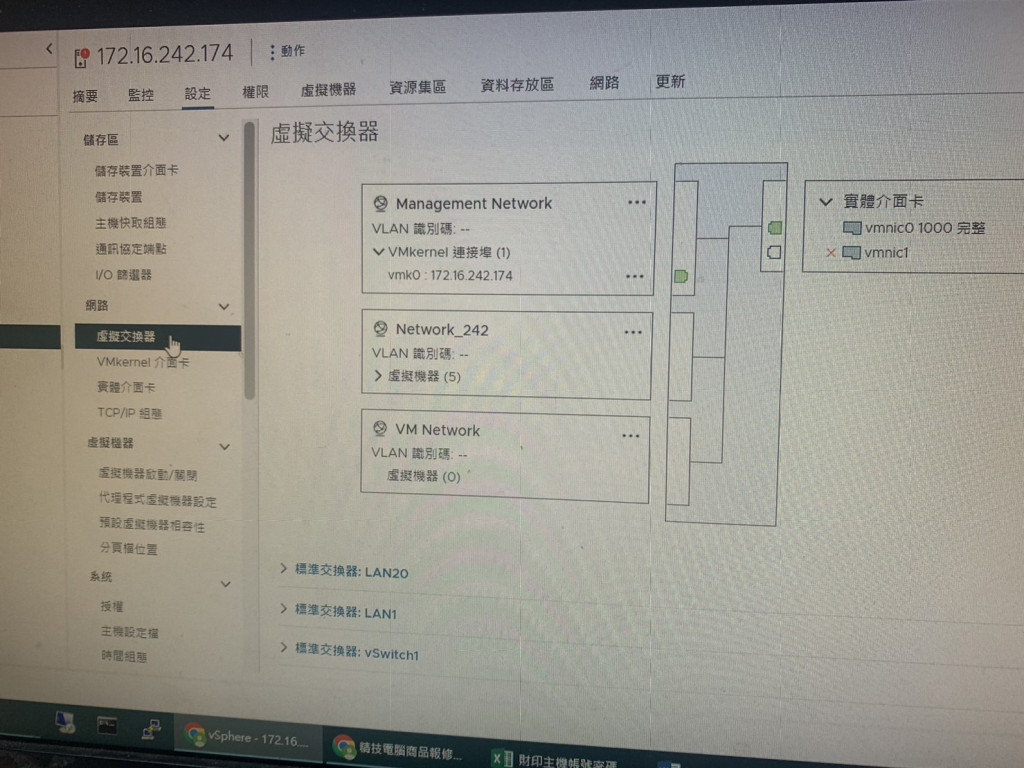
Task: Open vmk0 172.16.242.174 options ellipsis
Action: [x=635, y=276]
